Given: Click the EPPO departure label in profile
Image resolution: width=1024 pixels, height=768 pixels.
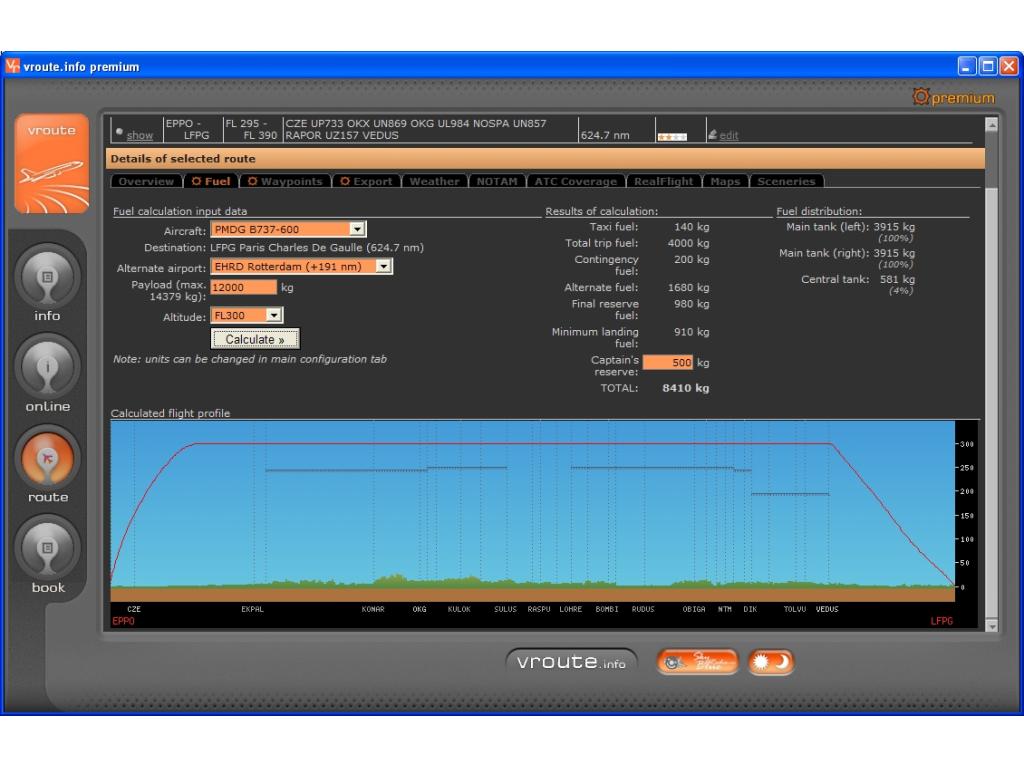Looking at the screenshot, I should point(123,621).
